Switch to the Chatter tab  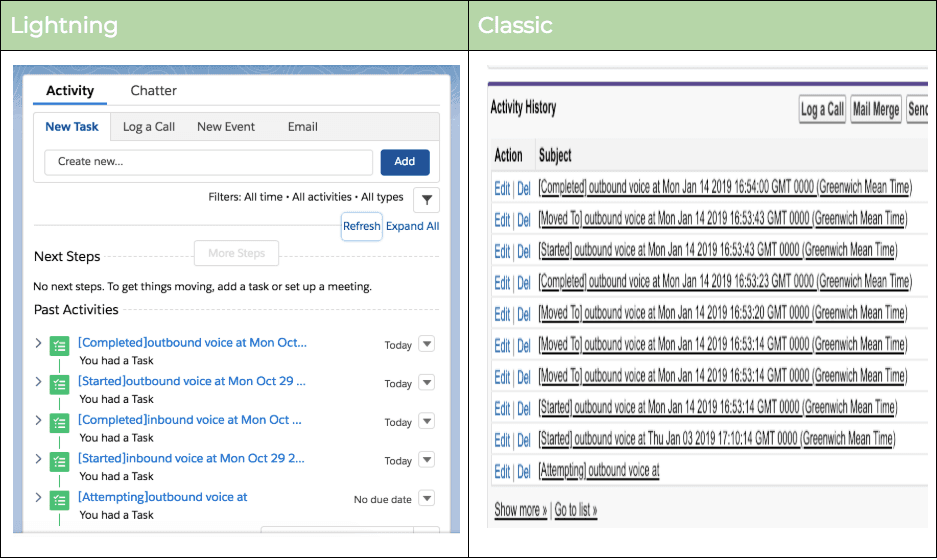(153, 91)
